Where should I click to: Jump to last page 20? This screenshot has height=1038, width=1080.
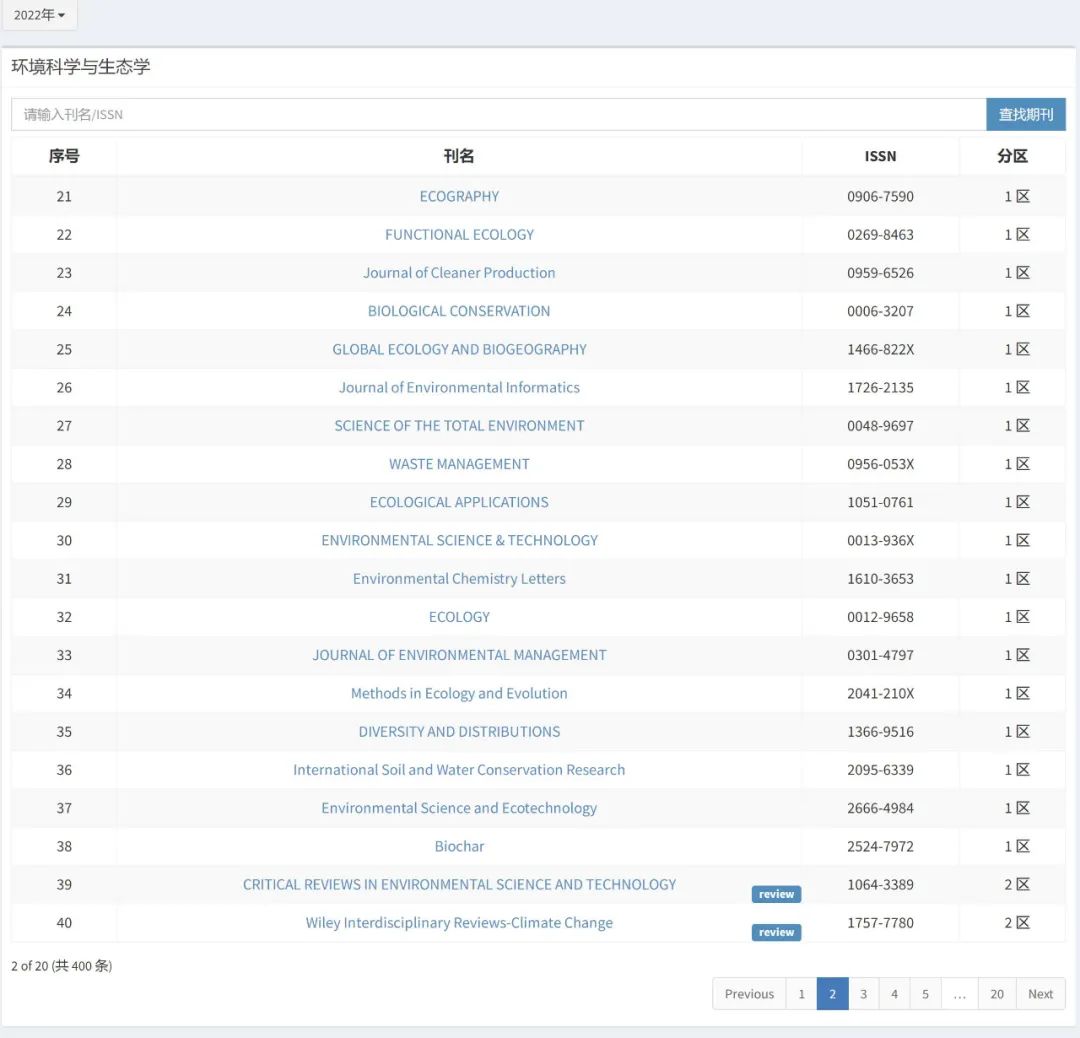point(997,994)
